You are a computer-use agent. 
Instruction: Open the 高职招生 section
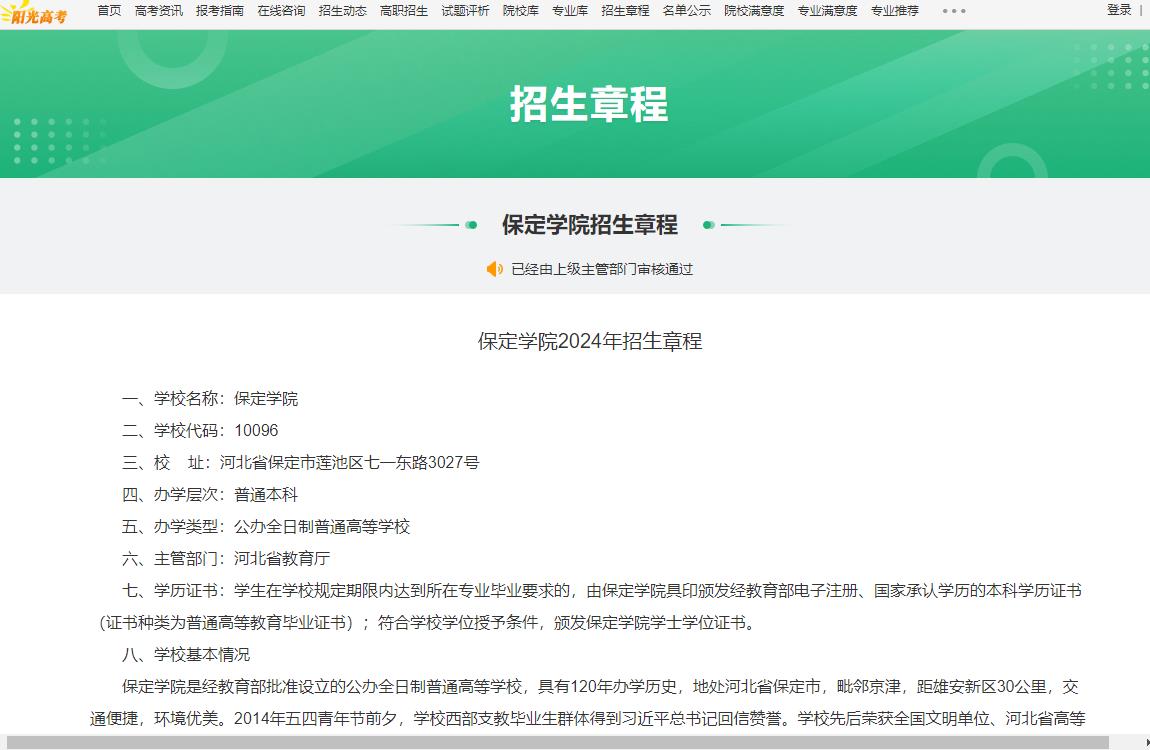(403, 11)
